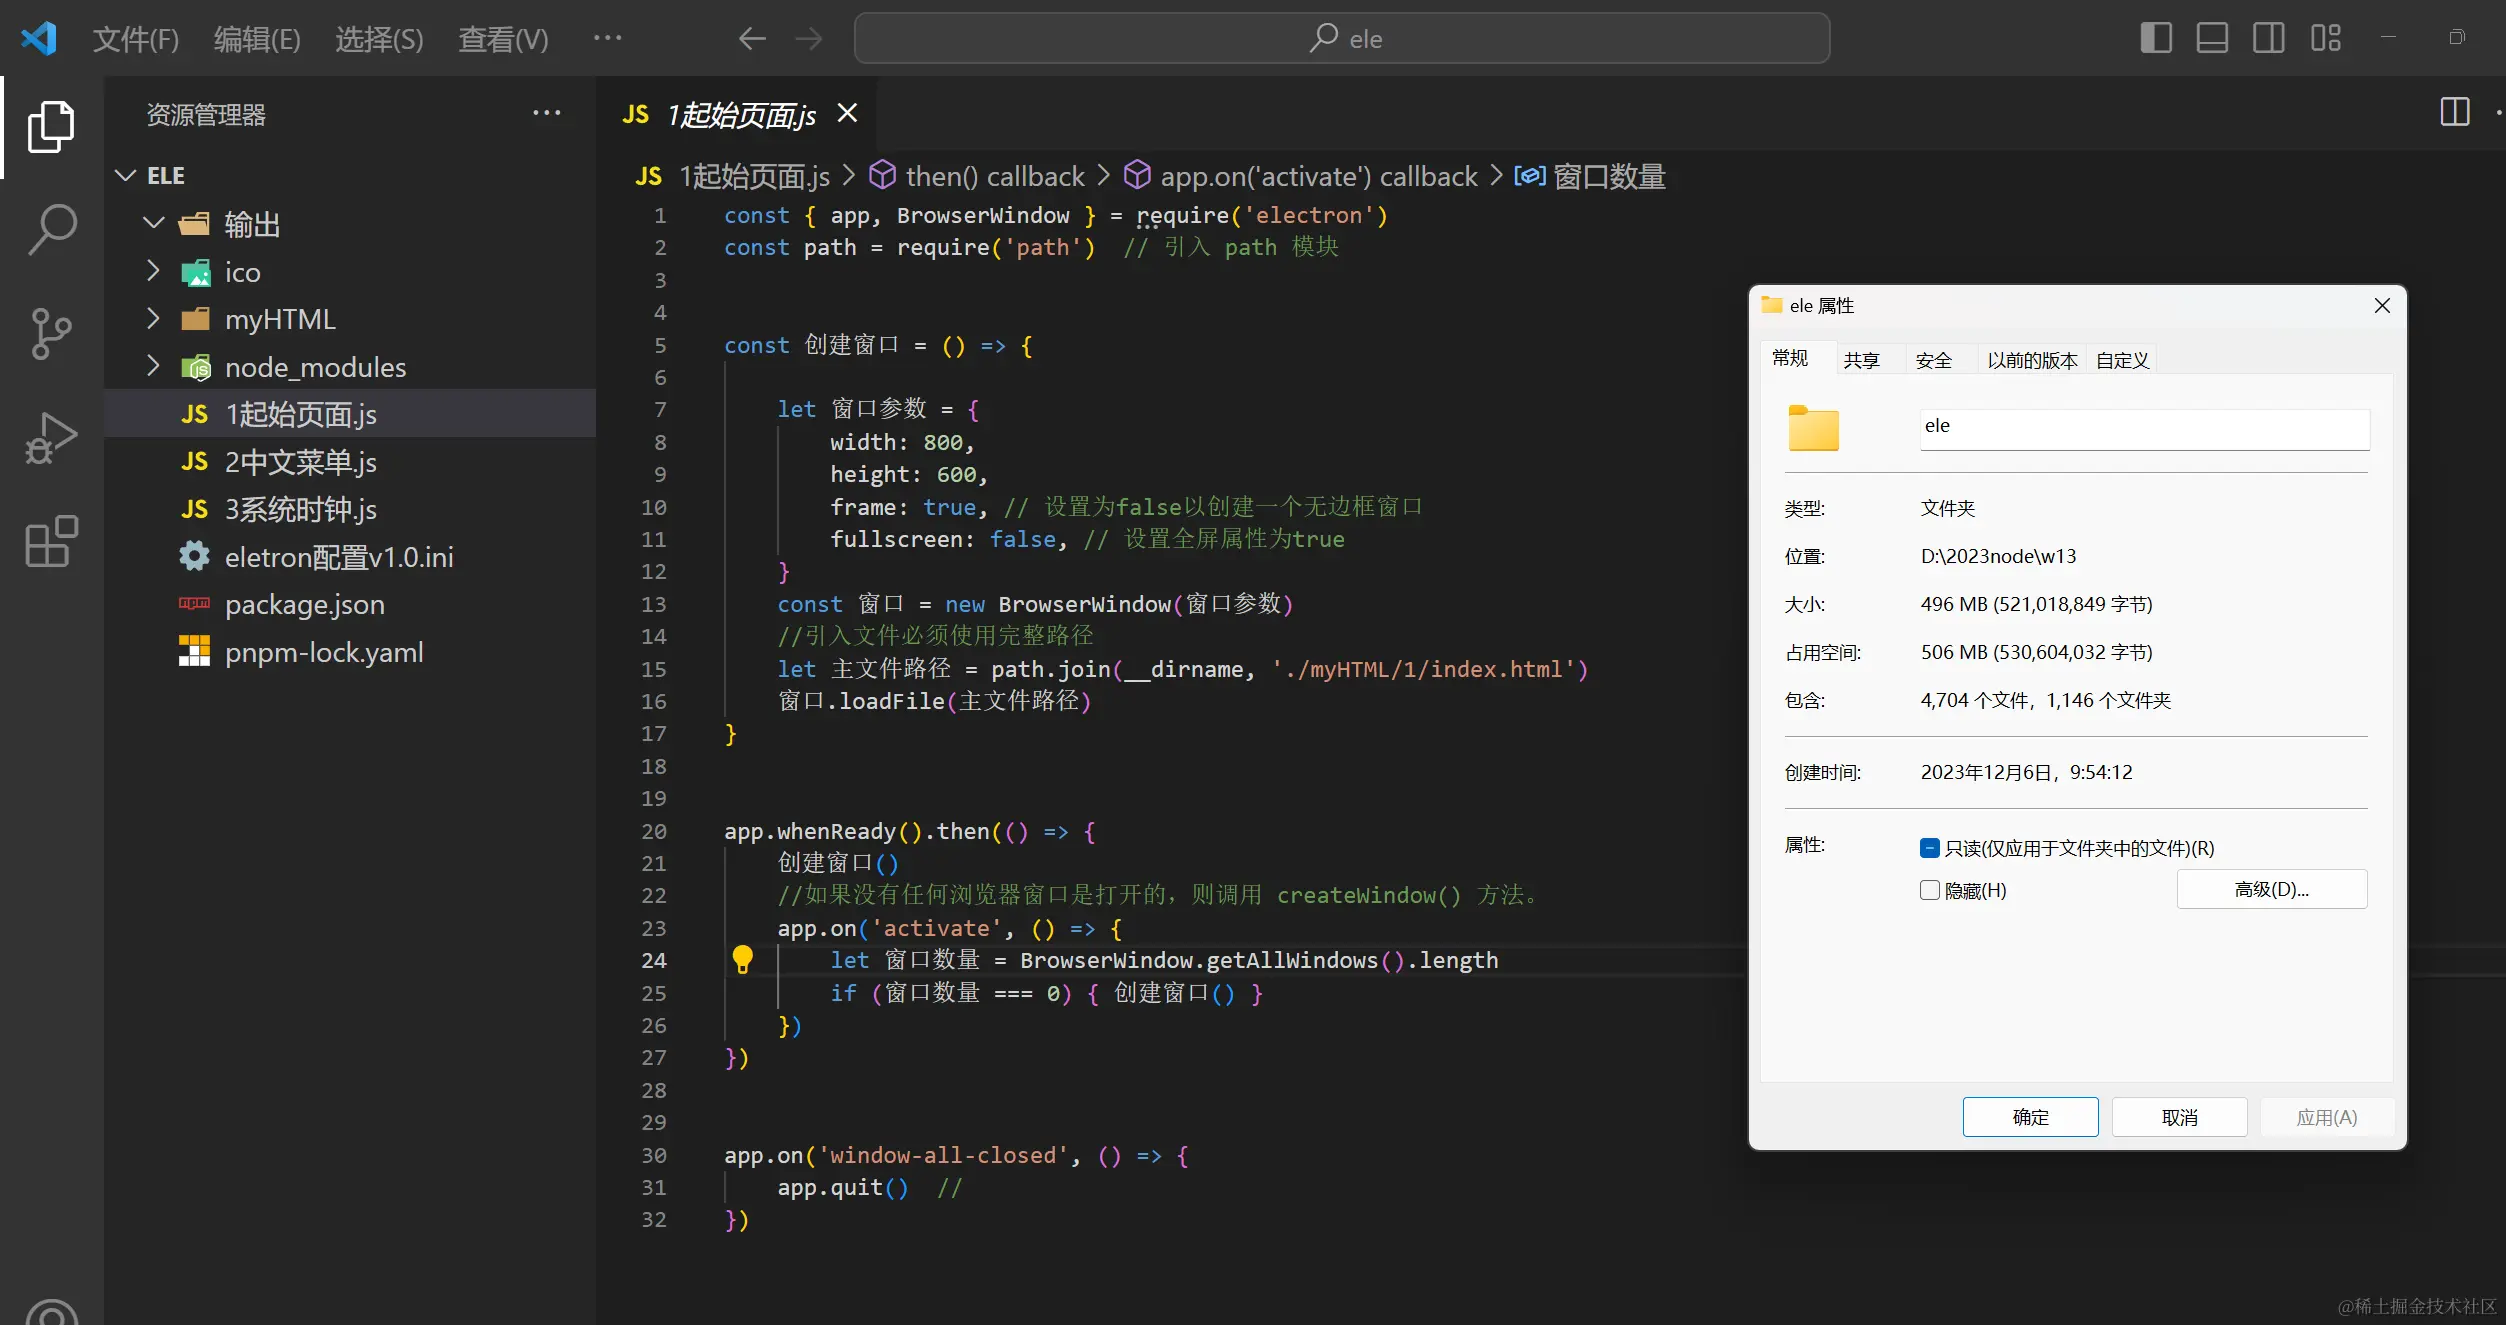Toggle bottom panel layout icon

(2211, 38)
